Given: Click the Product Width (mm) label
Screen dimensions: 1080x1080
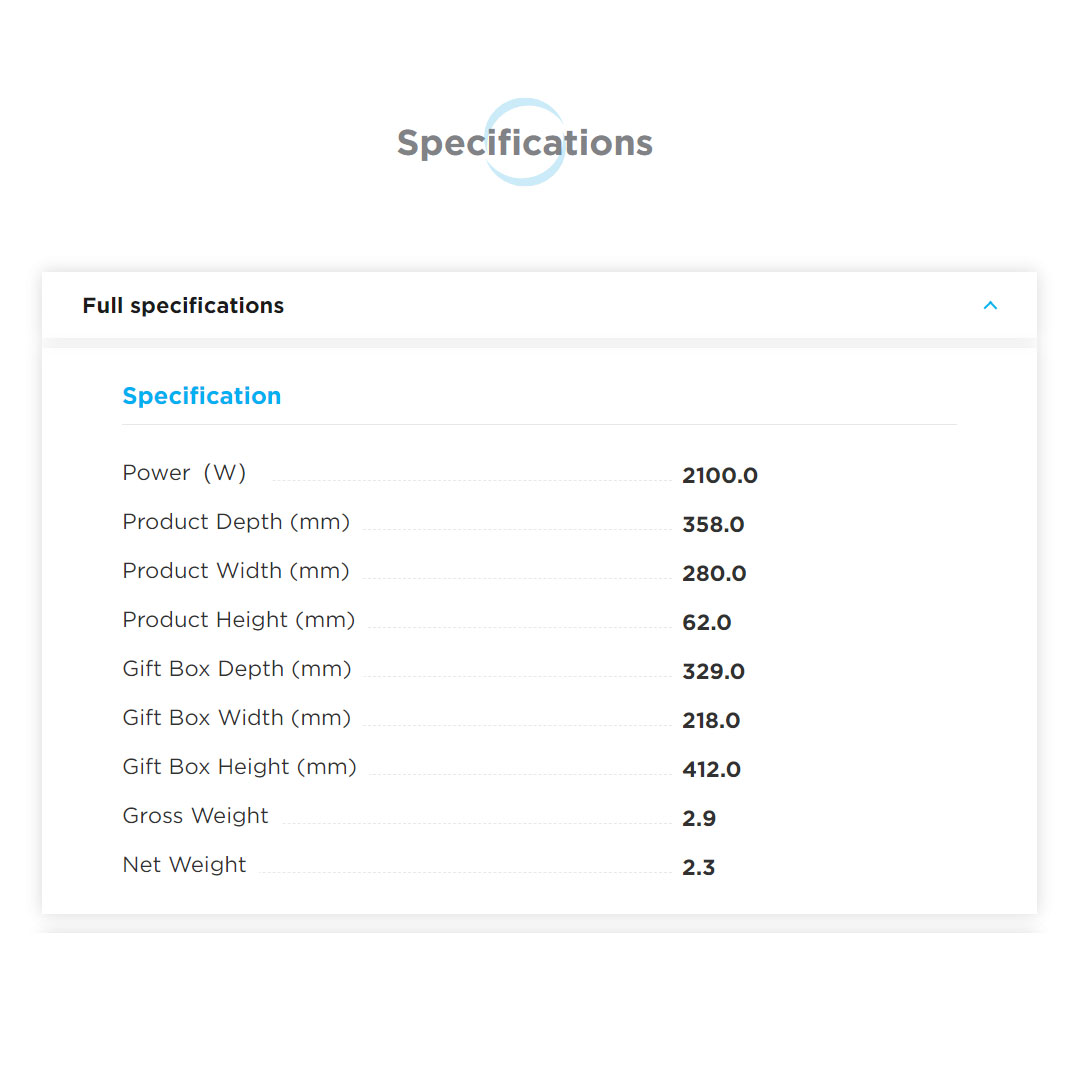Looking at the screenshot, I should [236, 571].
